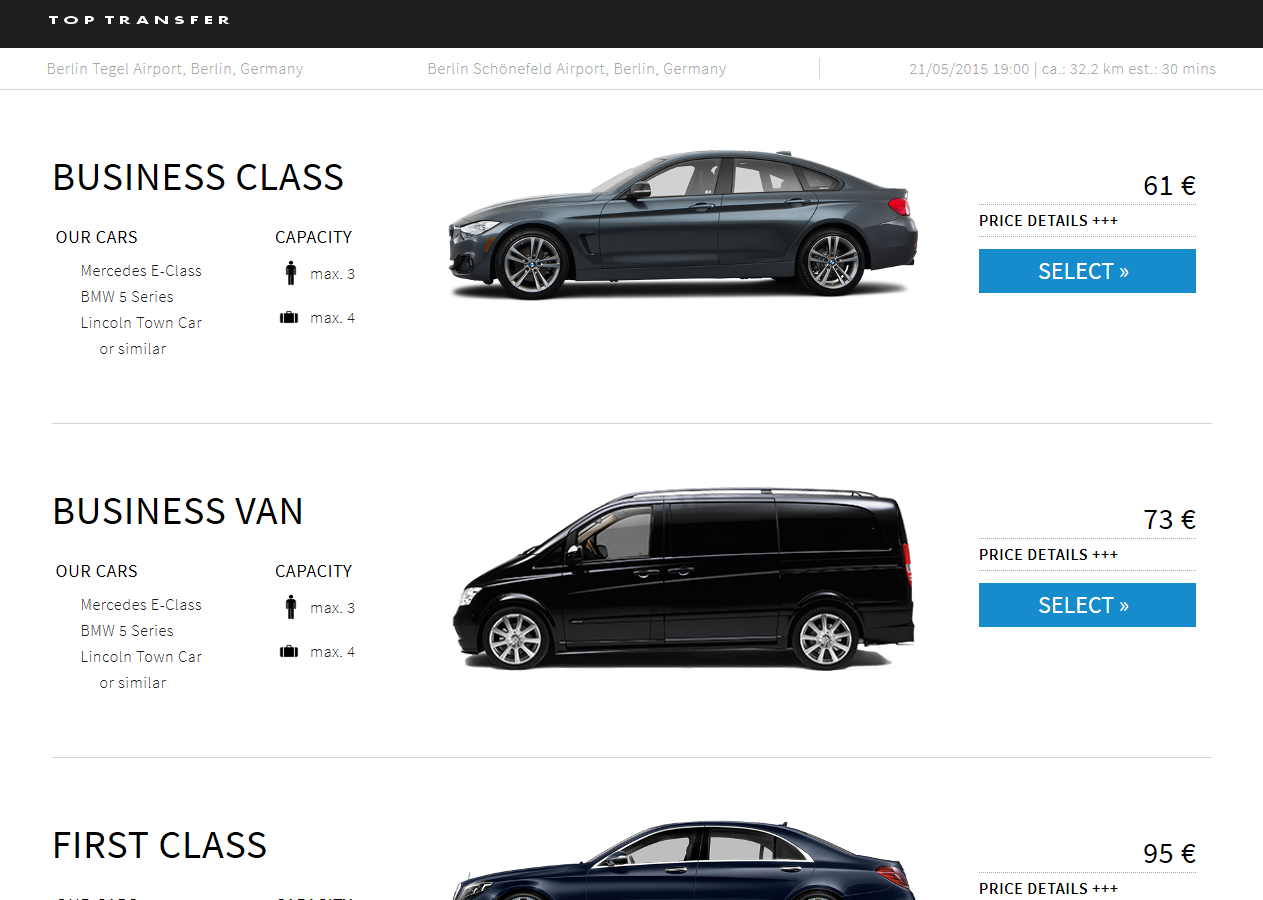Click the BUSINESS VAN heading

[178, 511]
